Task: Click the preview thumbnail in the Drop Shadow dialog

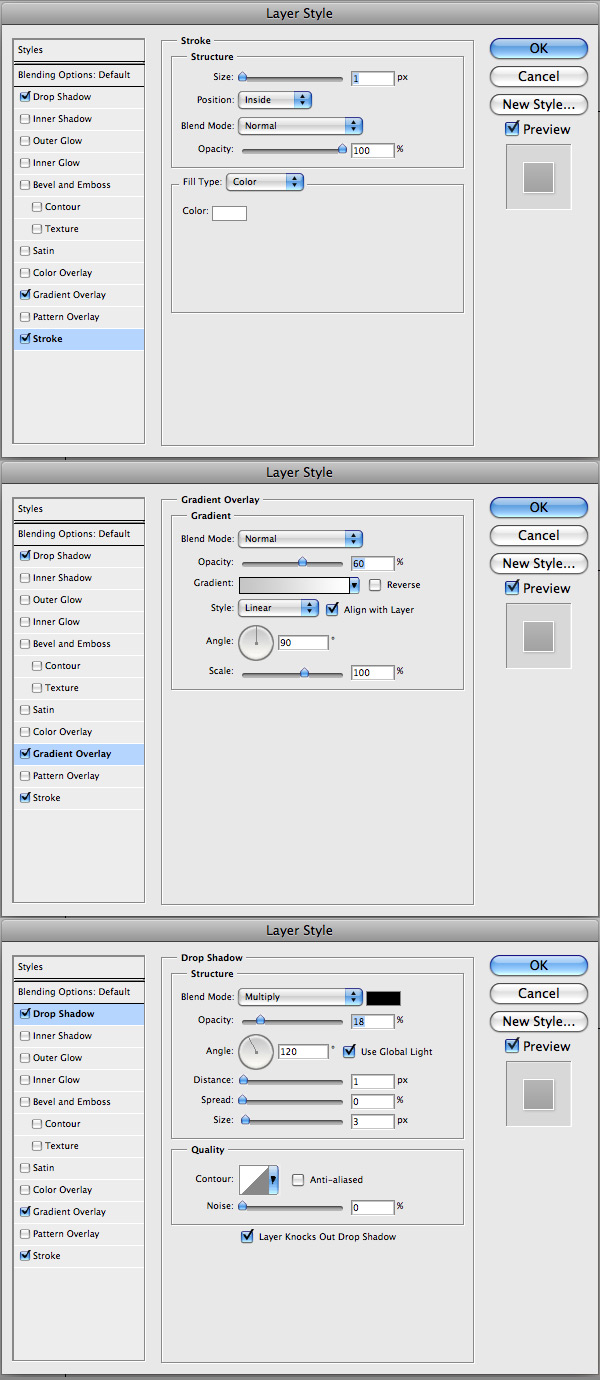Action: (538, 1094)
